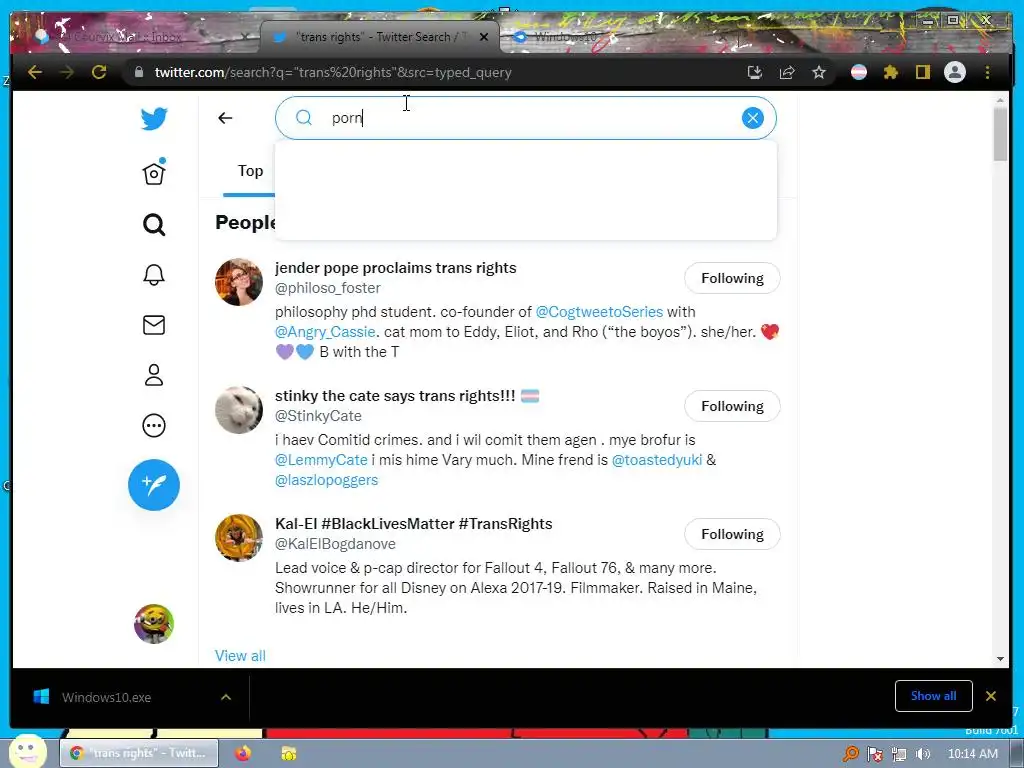This screenshot has height=768, width=1024.
Task: Click the trans flag extension icon
Action: (859, 72)
